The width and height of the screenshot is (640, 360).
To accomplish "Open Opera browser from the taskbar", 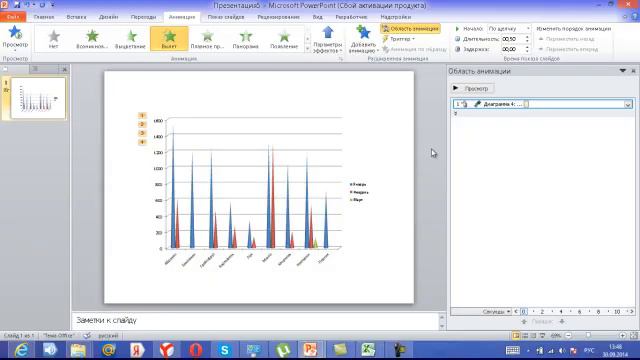I will [x=196, y=350].
